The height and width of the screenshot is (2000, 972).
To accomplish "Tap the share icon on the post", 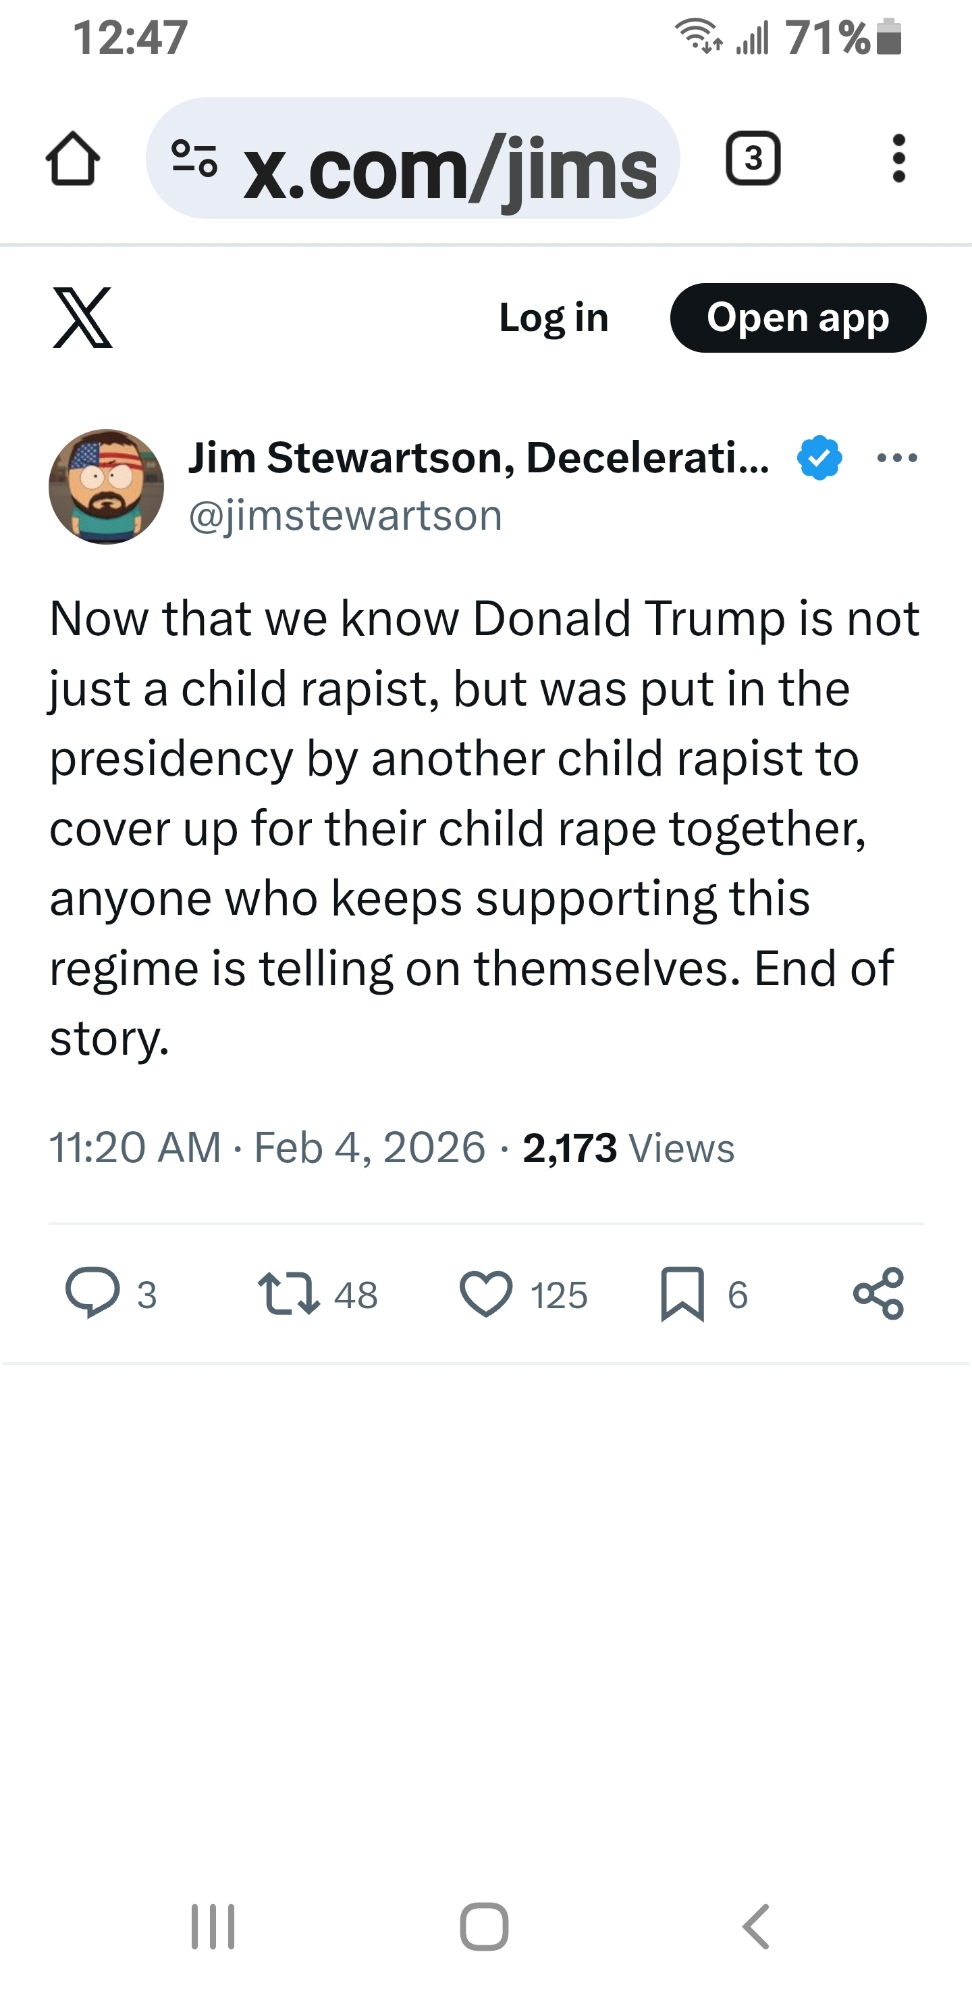I will (x=878, y=1293).
